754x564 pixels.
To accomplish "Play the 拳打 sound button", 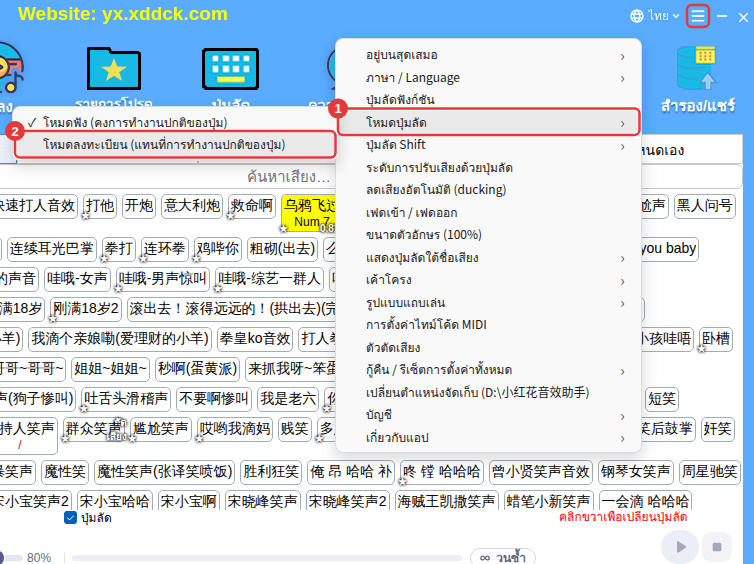I will pyautogui.click(x=119, y=249).
